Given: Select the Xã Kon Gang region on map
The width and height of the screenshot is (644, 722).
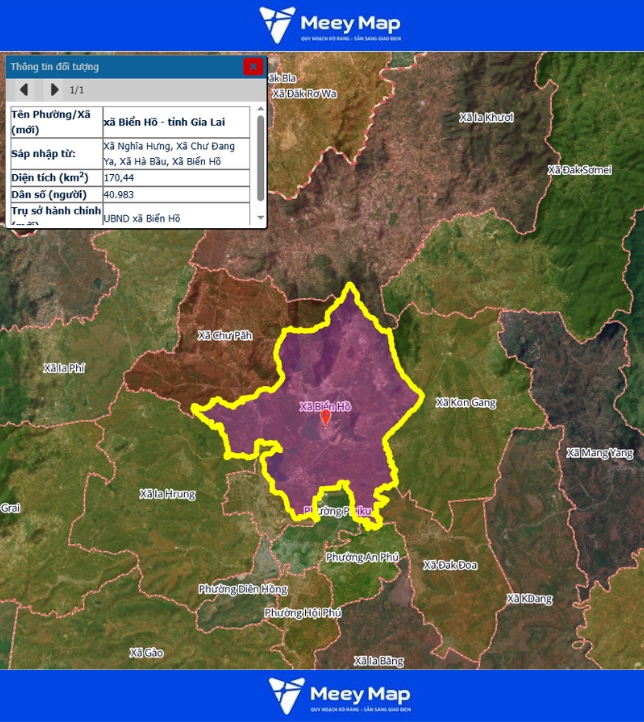Looking at the screenshot, I should point(465,402).
